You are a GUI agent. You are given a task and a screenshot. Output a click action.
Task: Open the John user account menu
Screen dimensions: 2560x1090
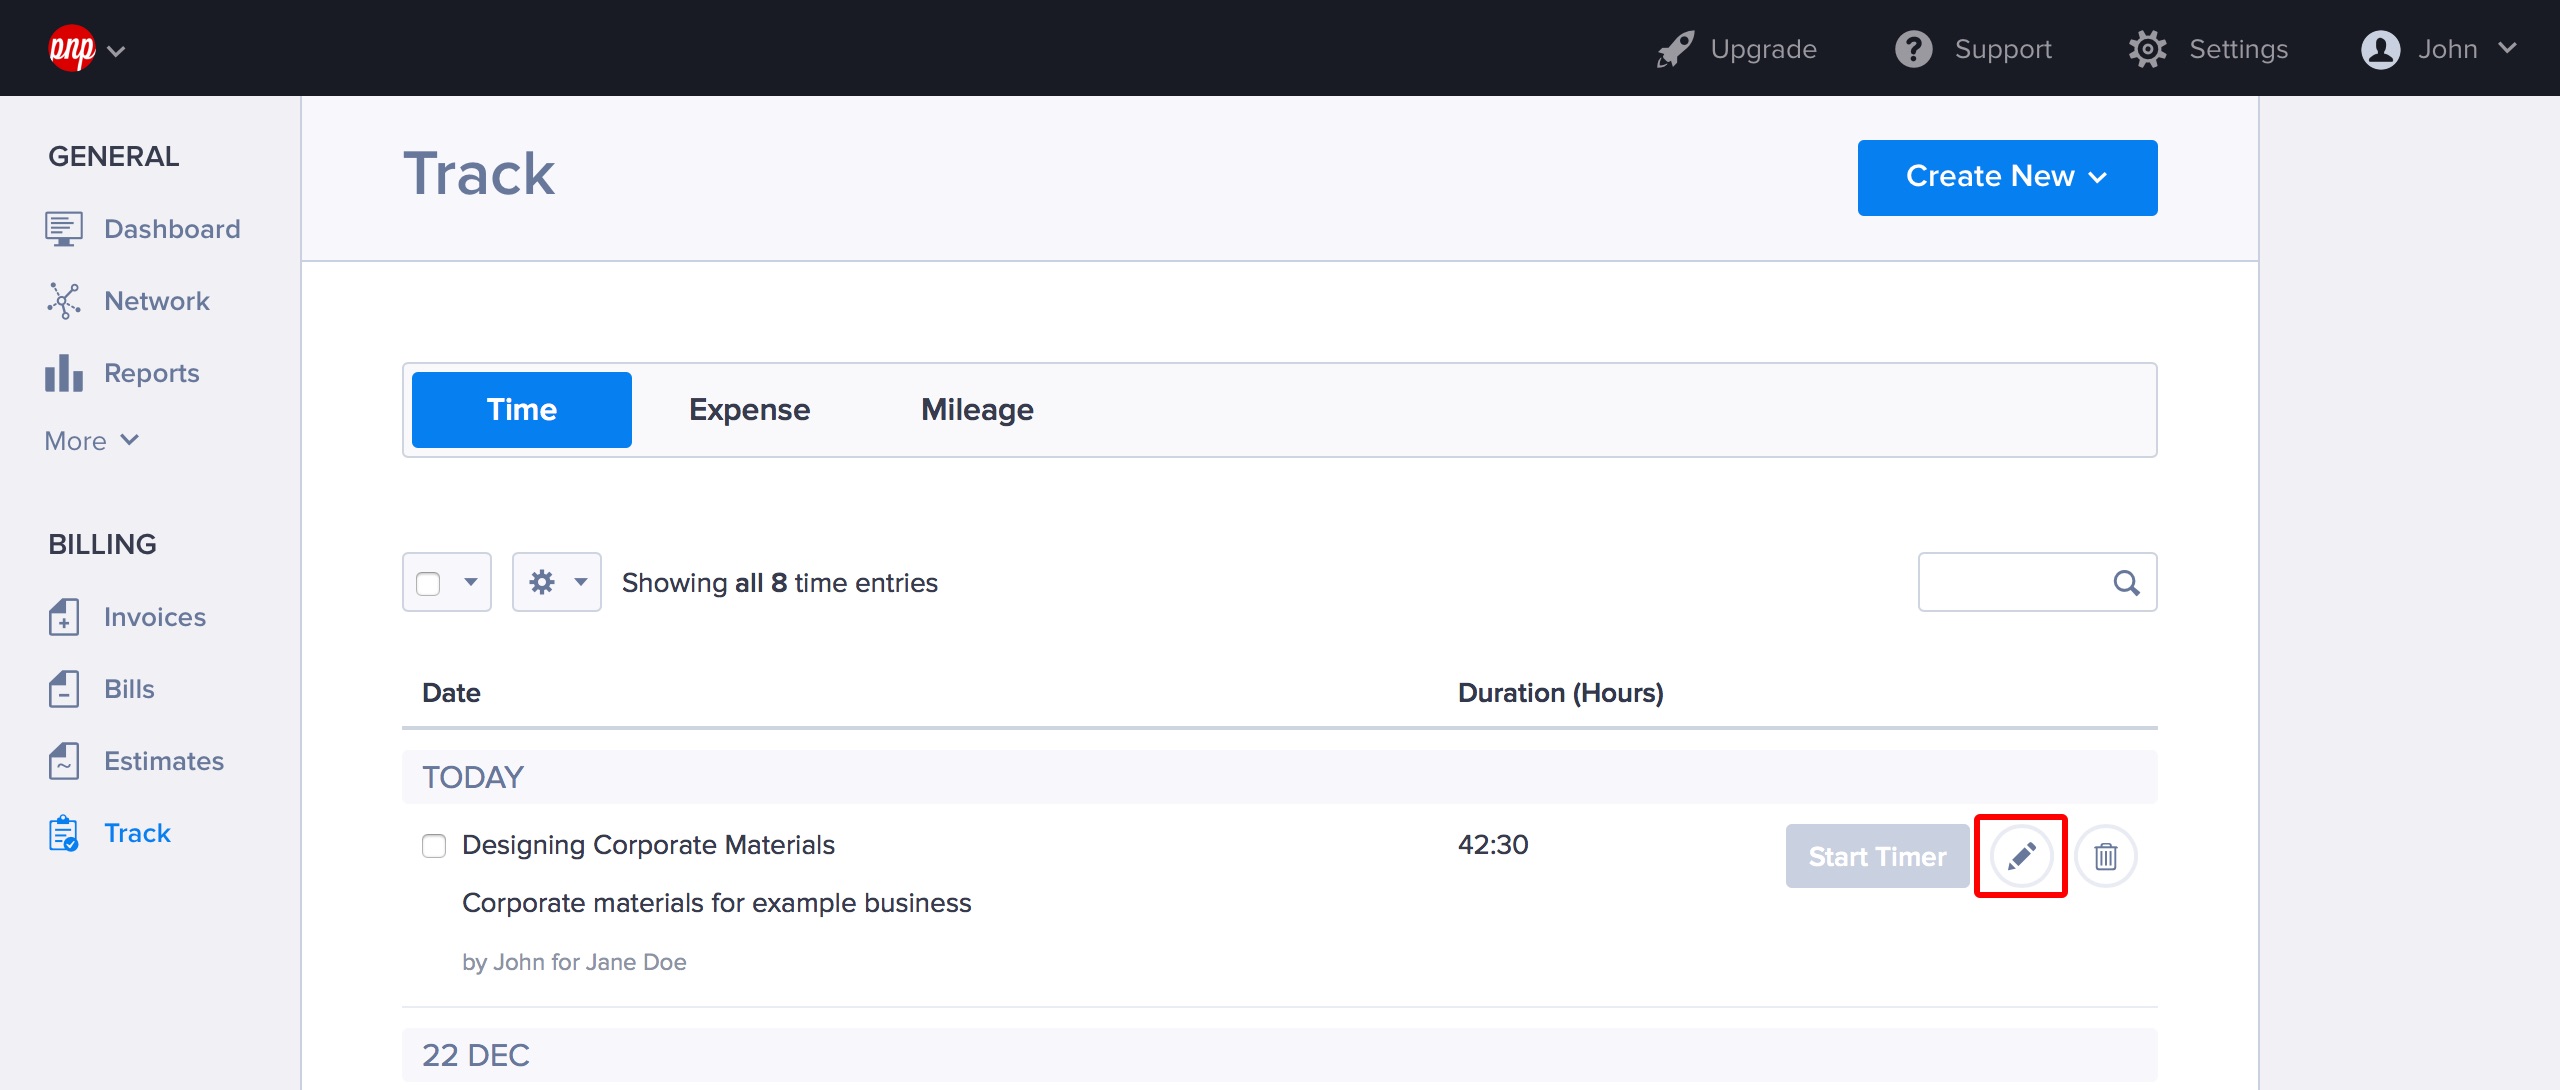pos(2438,49)
